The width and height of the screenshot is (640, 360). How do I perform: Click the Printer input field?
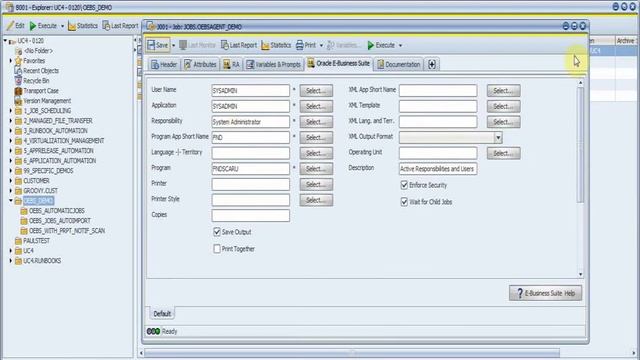tap(251, 184)
